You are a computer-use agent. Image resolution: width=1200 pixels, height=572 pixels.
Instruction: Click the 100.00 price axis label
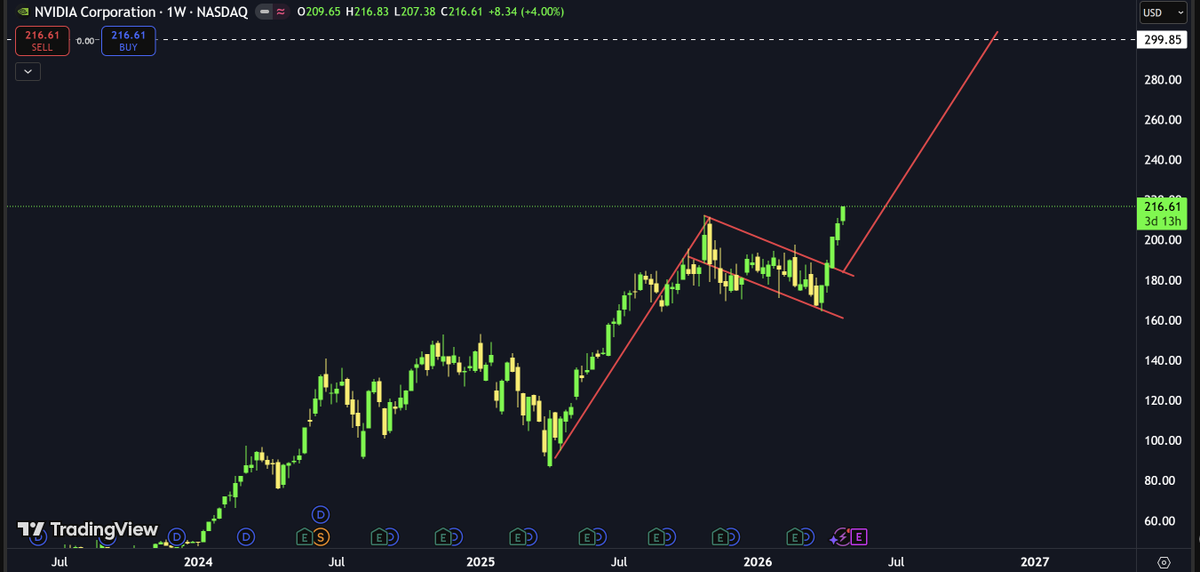pos(1164,440)
